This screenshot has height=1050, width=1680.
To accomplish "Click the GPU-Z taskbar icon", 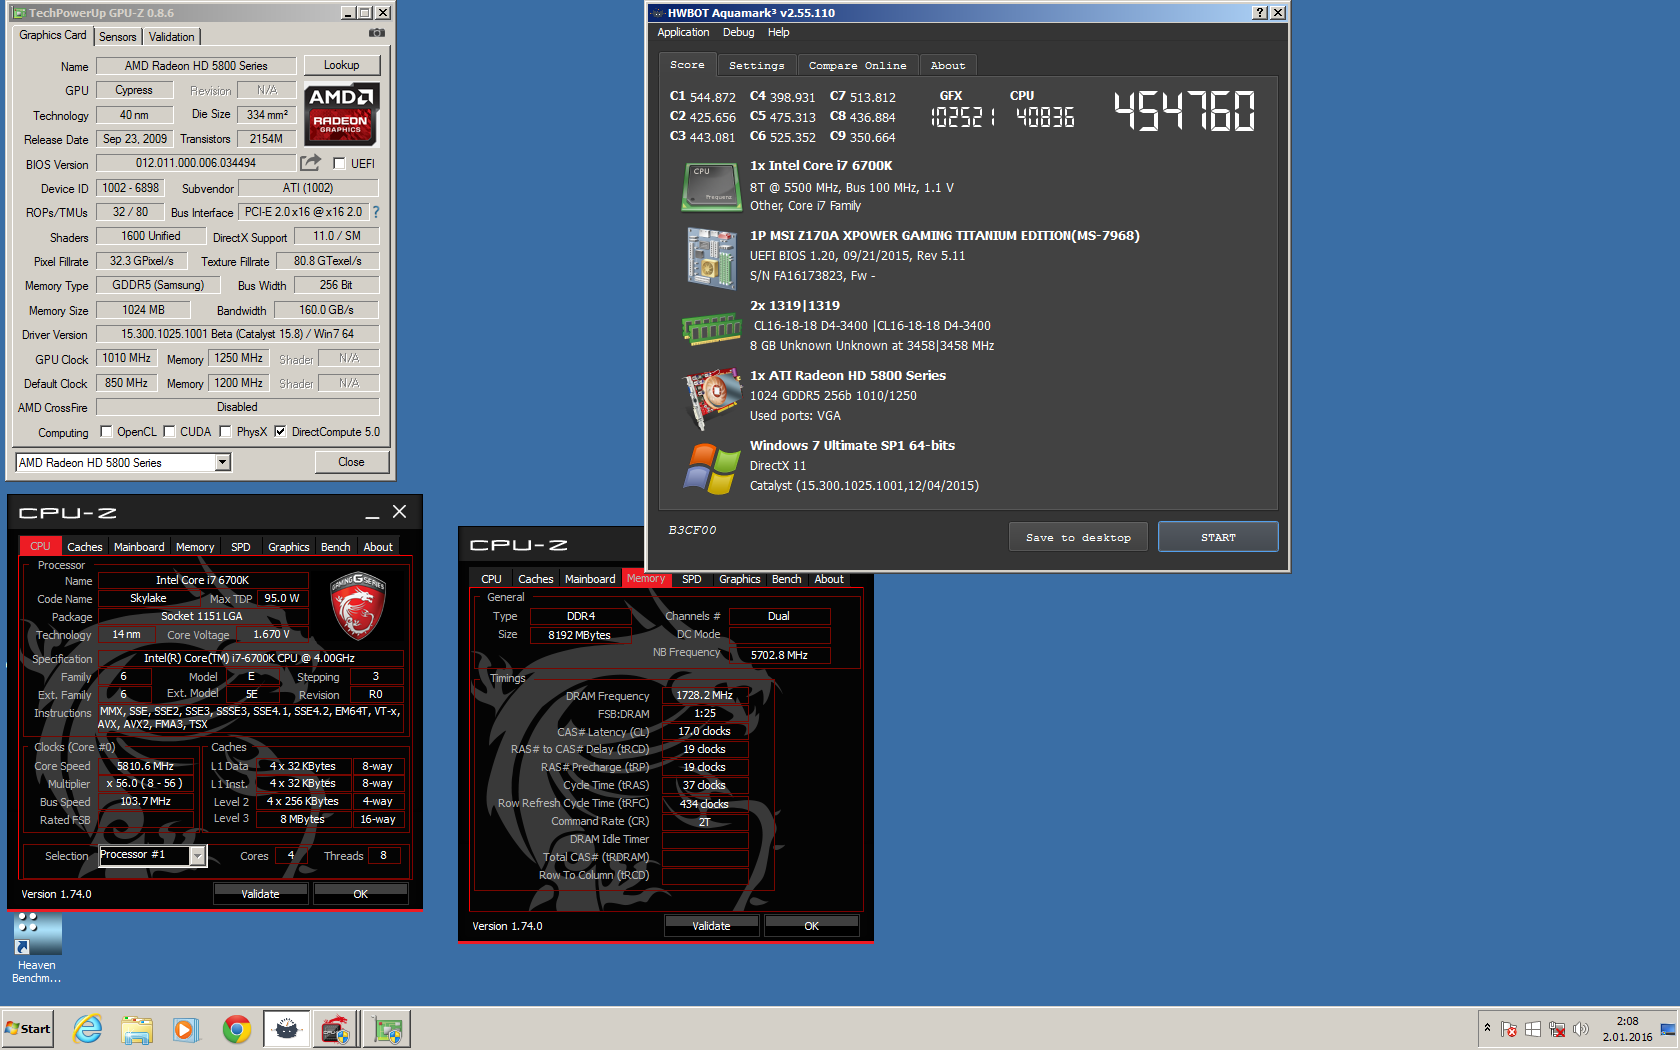I will [386, 1029].
